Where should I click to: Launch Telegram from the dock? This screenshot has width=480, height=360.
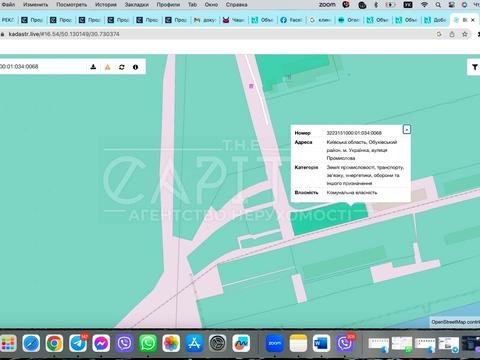78,343
